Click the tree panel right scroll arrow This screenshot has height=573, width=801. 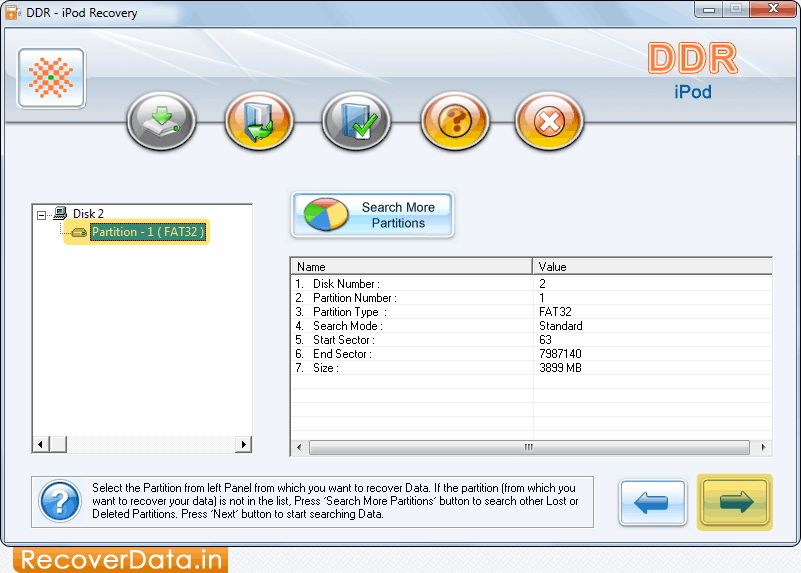(244, 444)
